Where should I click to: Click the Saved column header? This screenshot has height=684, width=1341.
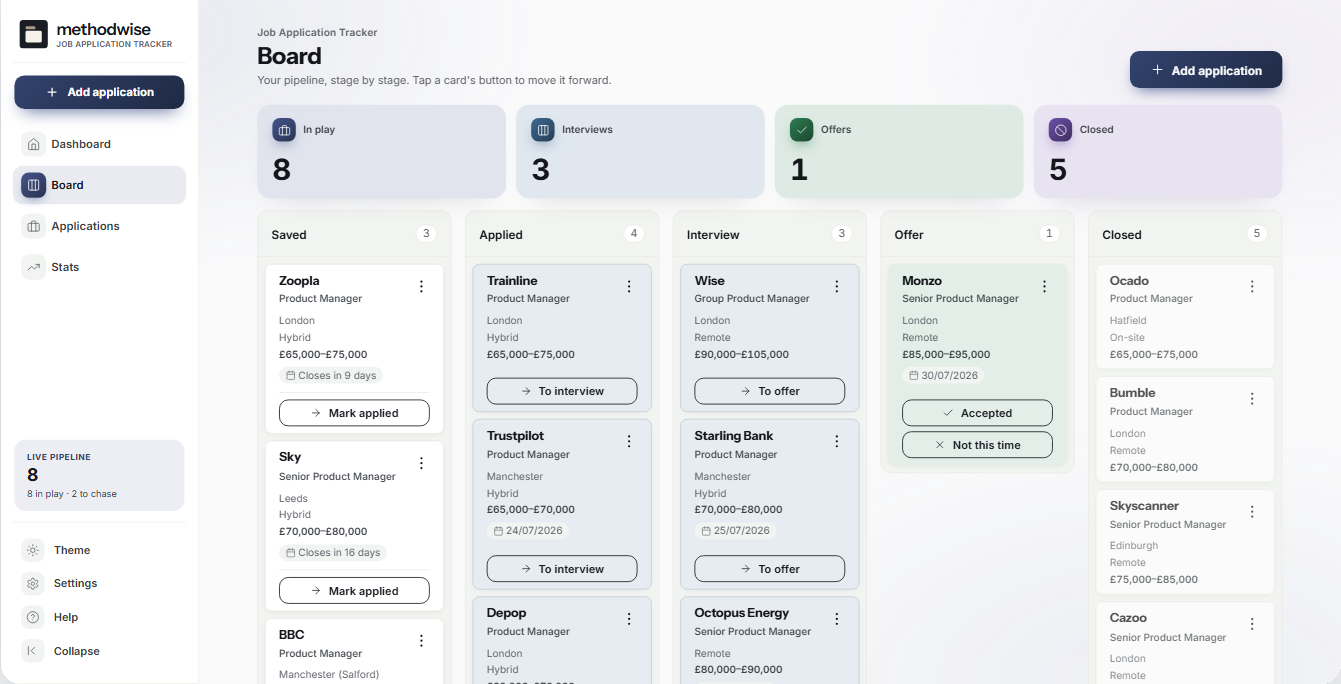(x=354, y=234)
